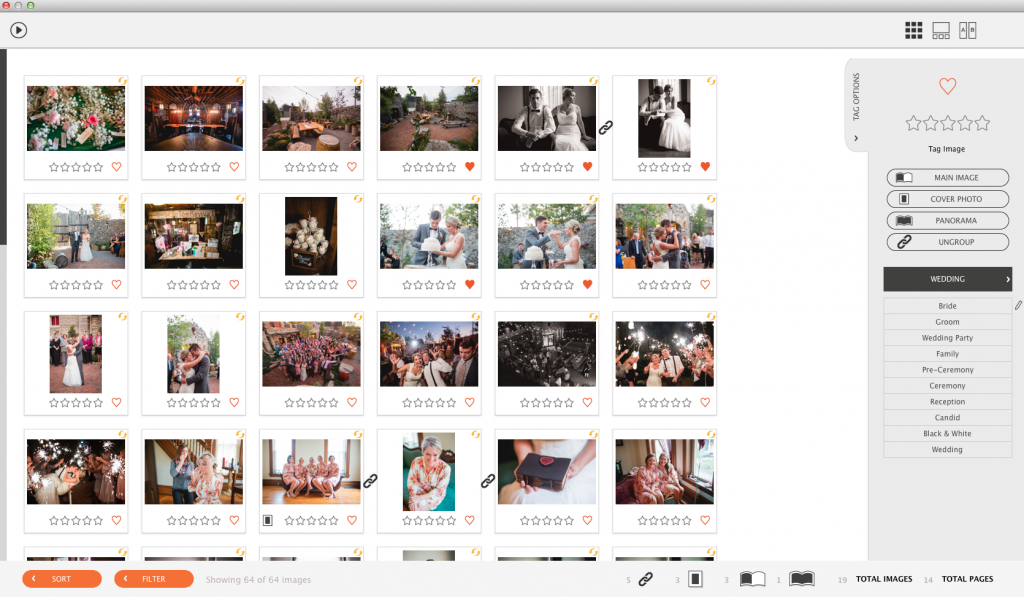Click link icon between bench and teal robe photos
This screenshot has width=1024, height=597.
[x=370, y=481]
